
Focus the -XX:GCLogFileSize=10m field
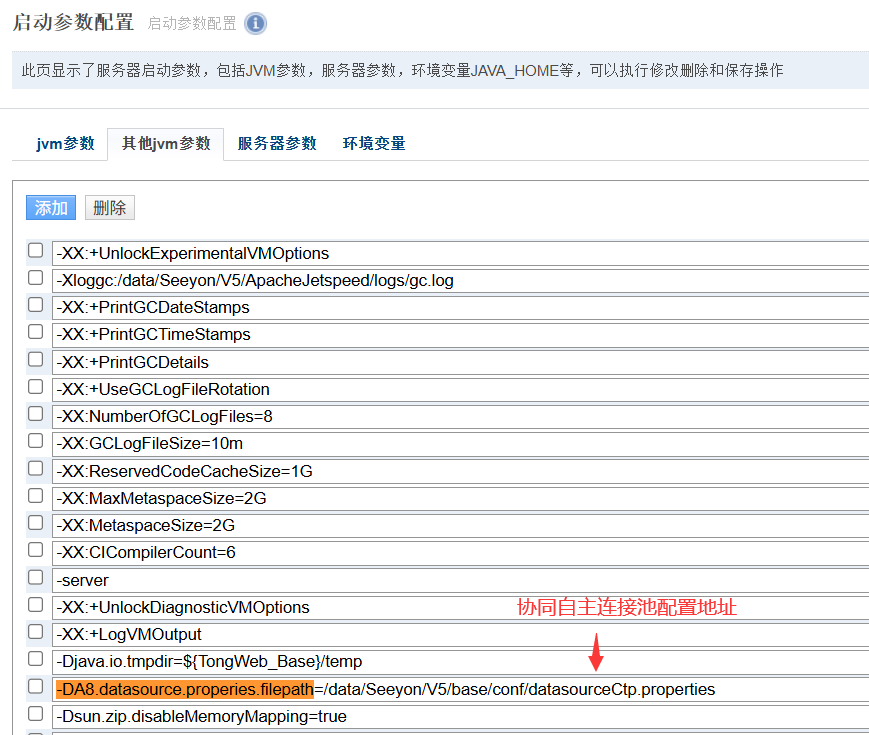point(461,444)
